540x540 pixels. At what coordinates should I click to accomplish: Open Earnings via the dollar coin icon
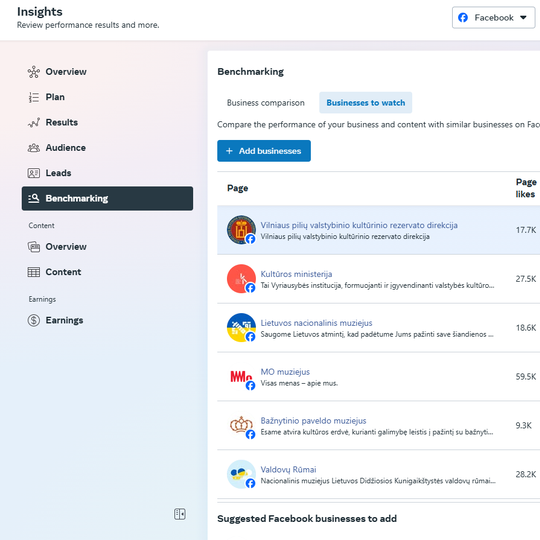(34, 320)
